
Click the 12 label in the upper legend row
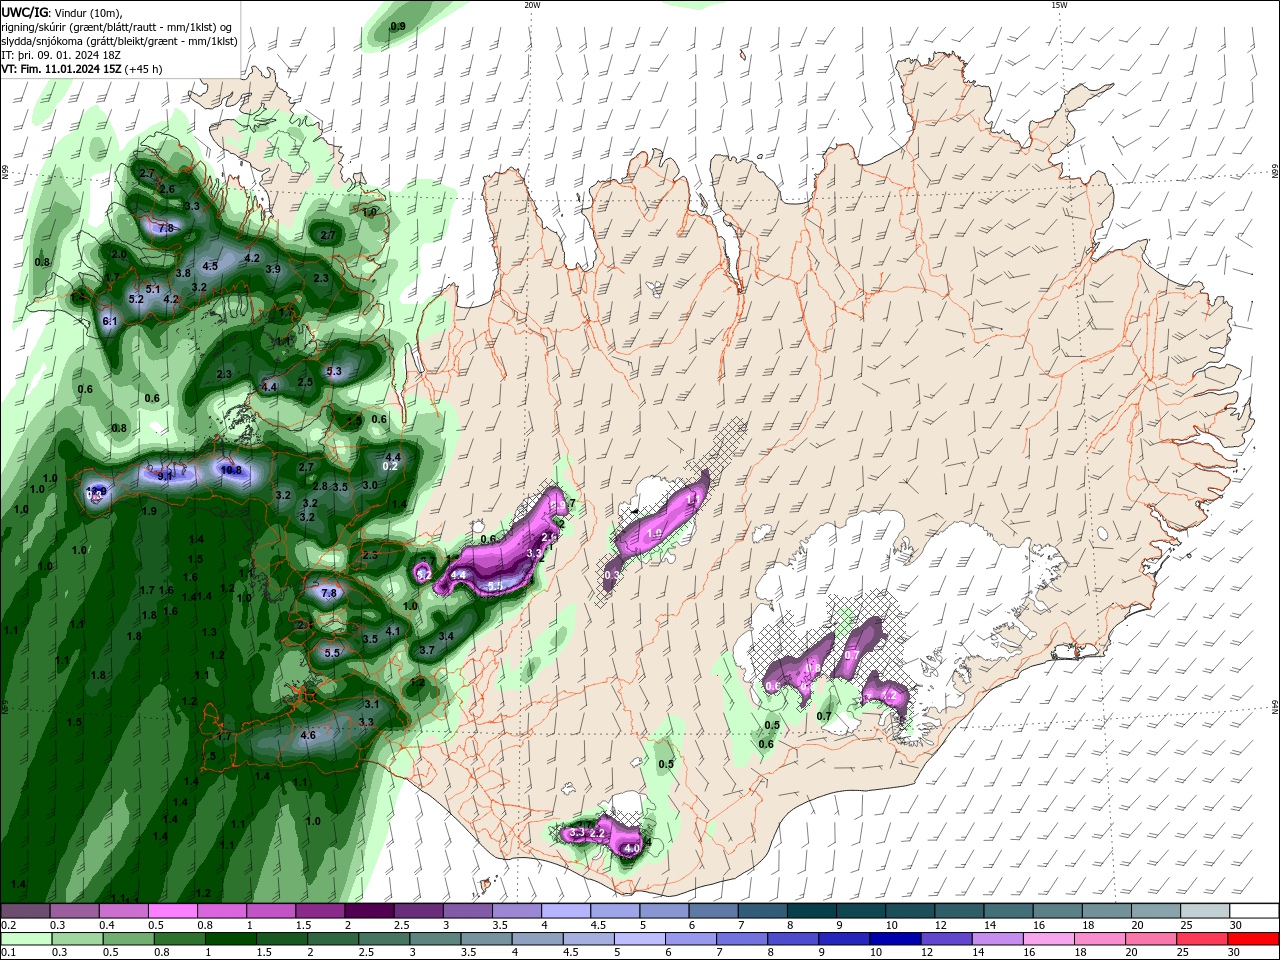point(940,925)
